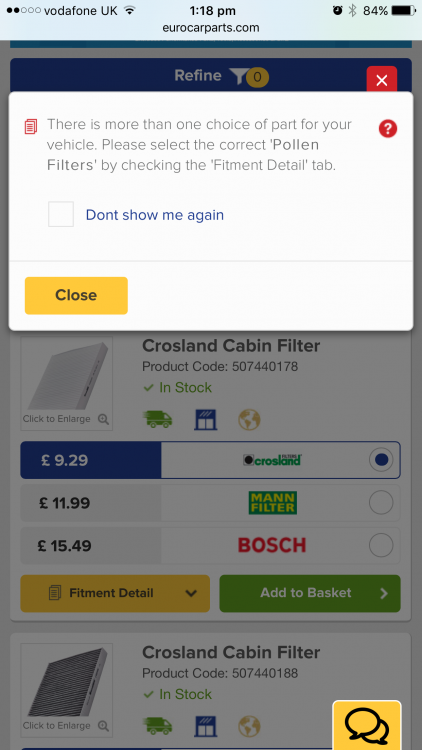Click the red question mark help icon
Screen dimensions: 422x750
coord(388,129)
